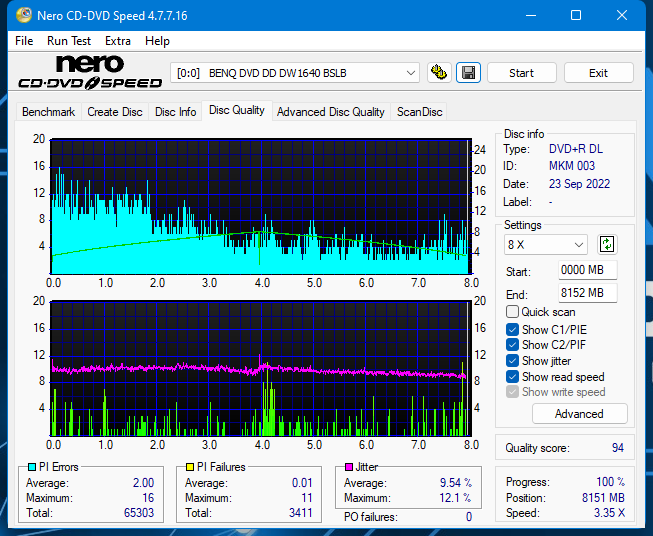This screenshot has width=653, height=536.
Task: Uncheck Show C2/PIF option
Action: click(x=512, y=345)
